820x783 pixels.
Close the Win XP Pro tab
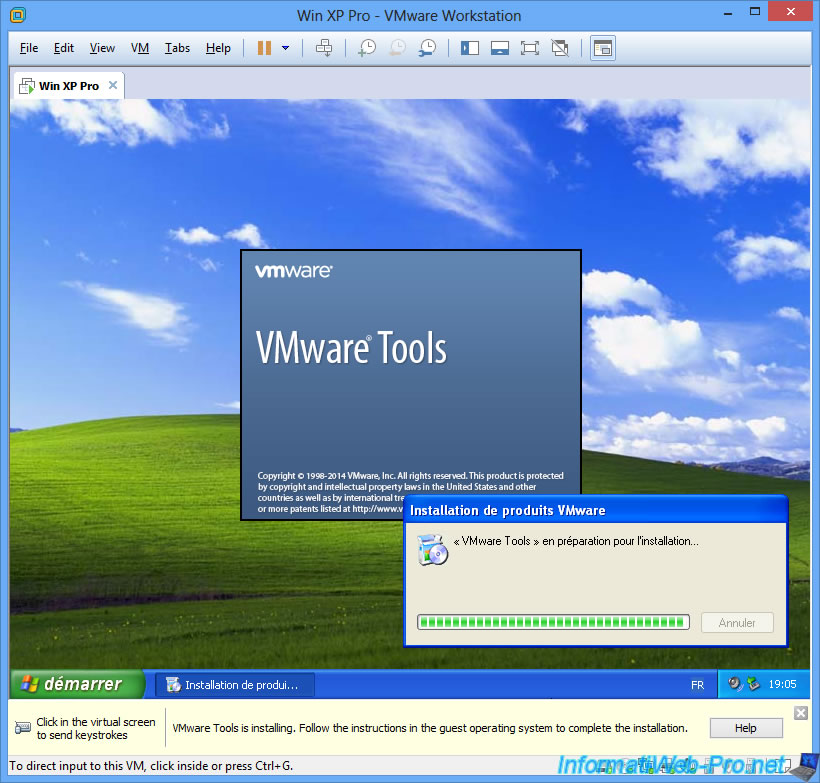point(112,85)
